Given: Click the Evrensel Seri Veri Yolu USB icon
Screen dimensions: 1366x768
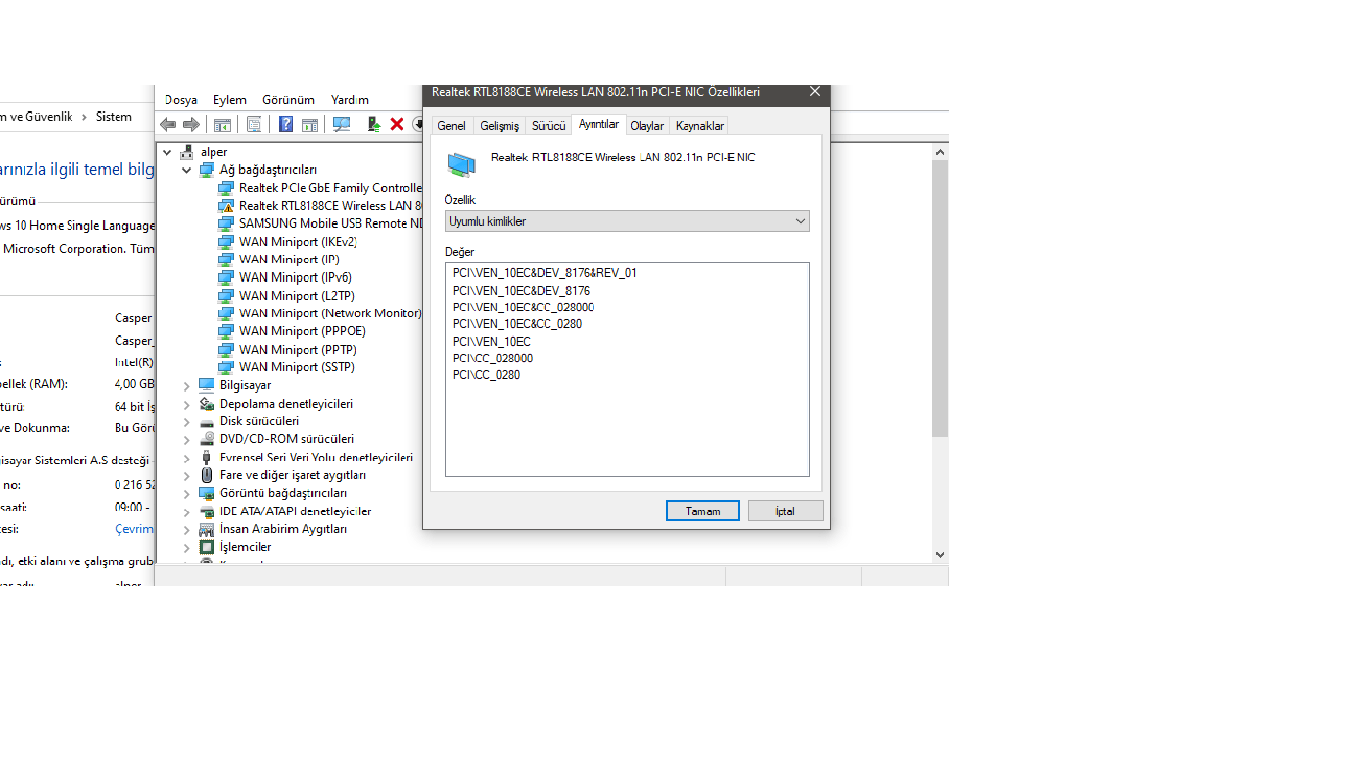Looking at the screenshot, I should (207, 457).
